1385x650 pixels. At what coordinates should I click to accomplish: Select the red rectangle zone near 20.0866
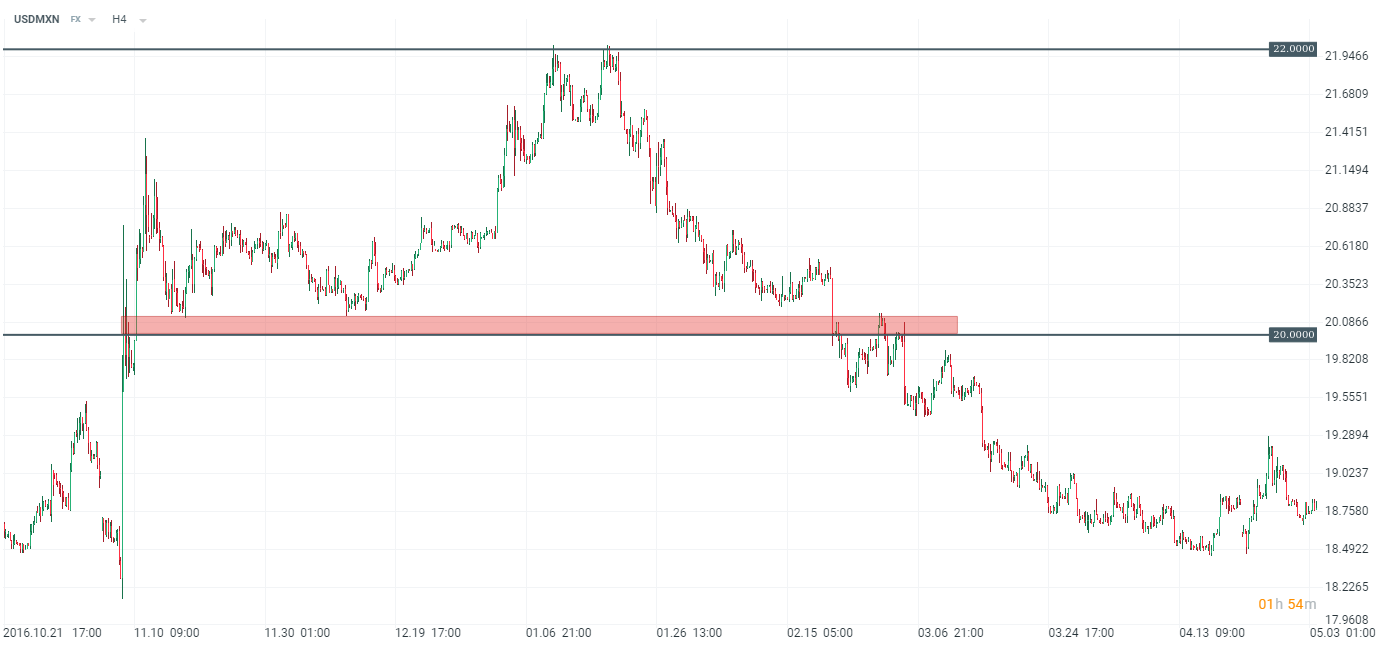[540, 325]
